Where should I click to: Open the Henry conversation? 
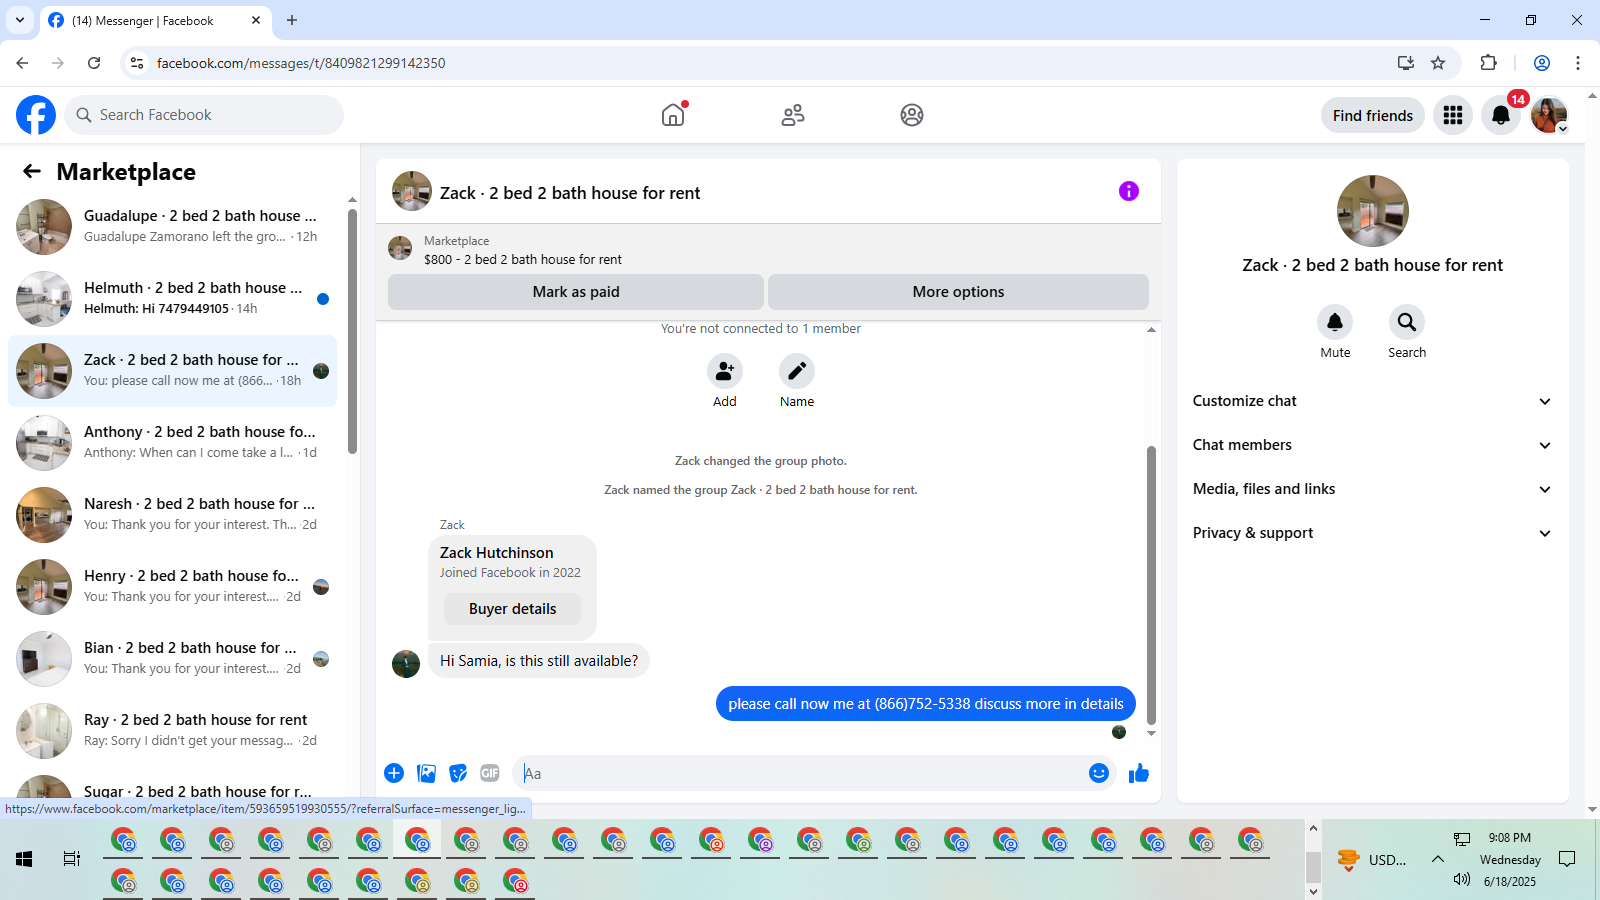point(172,587)
